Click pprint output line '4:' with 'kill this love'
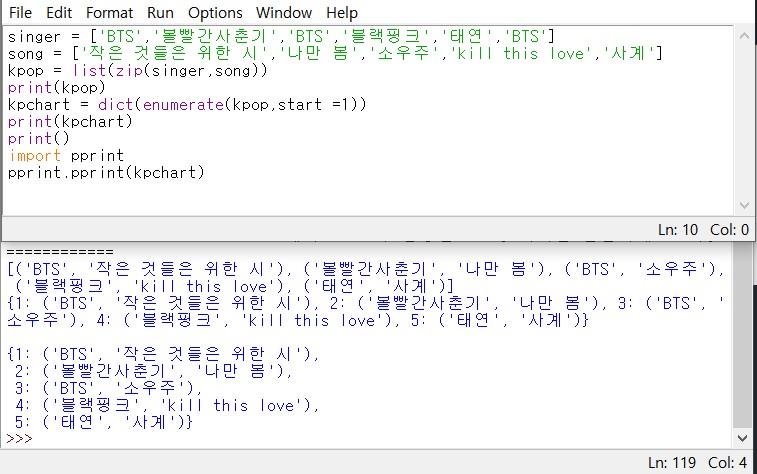Image resolution: width=757 pixels, height=474 pixels. (x=167, y=405)
